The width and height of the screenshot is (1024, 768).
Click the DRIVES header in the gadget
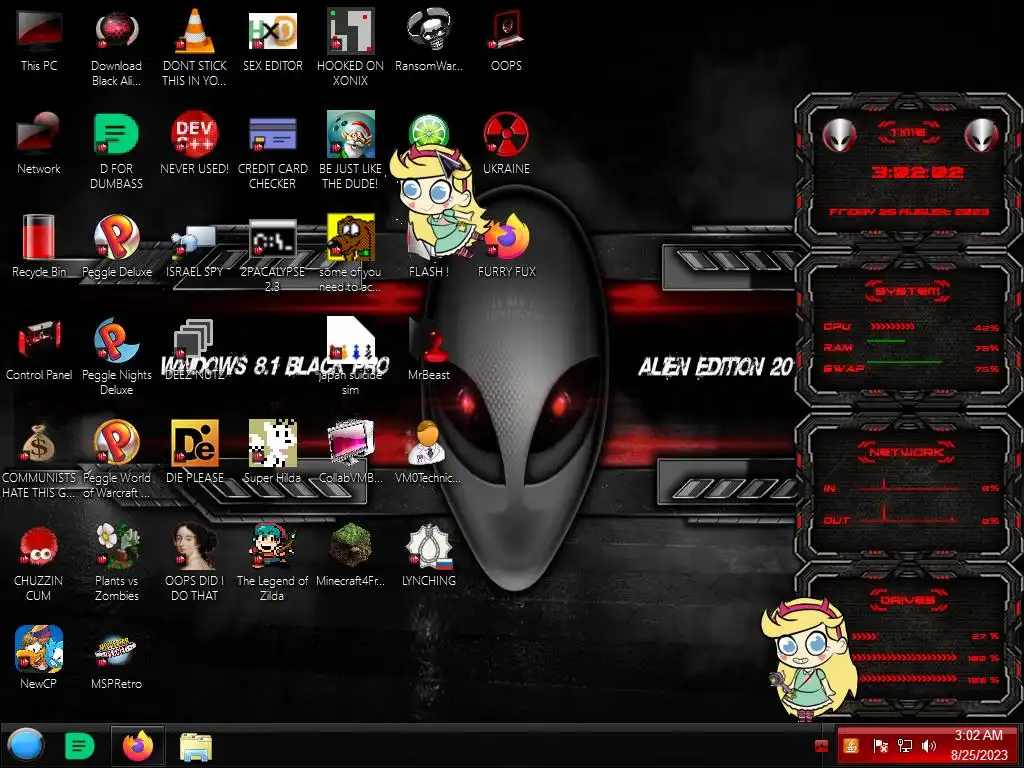click(x=908, y=600)
